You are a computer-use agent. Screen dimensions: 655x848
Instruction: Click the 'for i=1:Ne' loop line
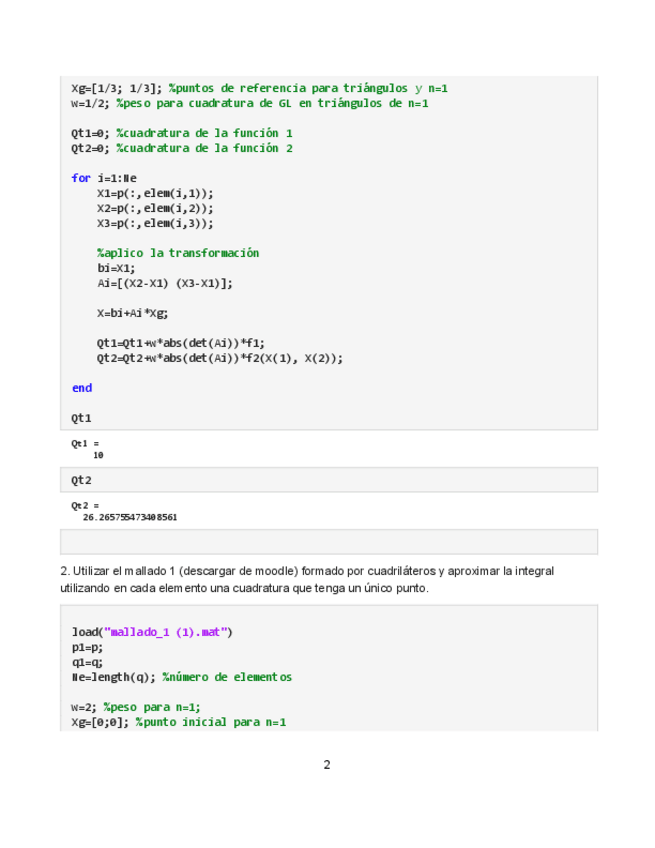point(104,178)
